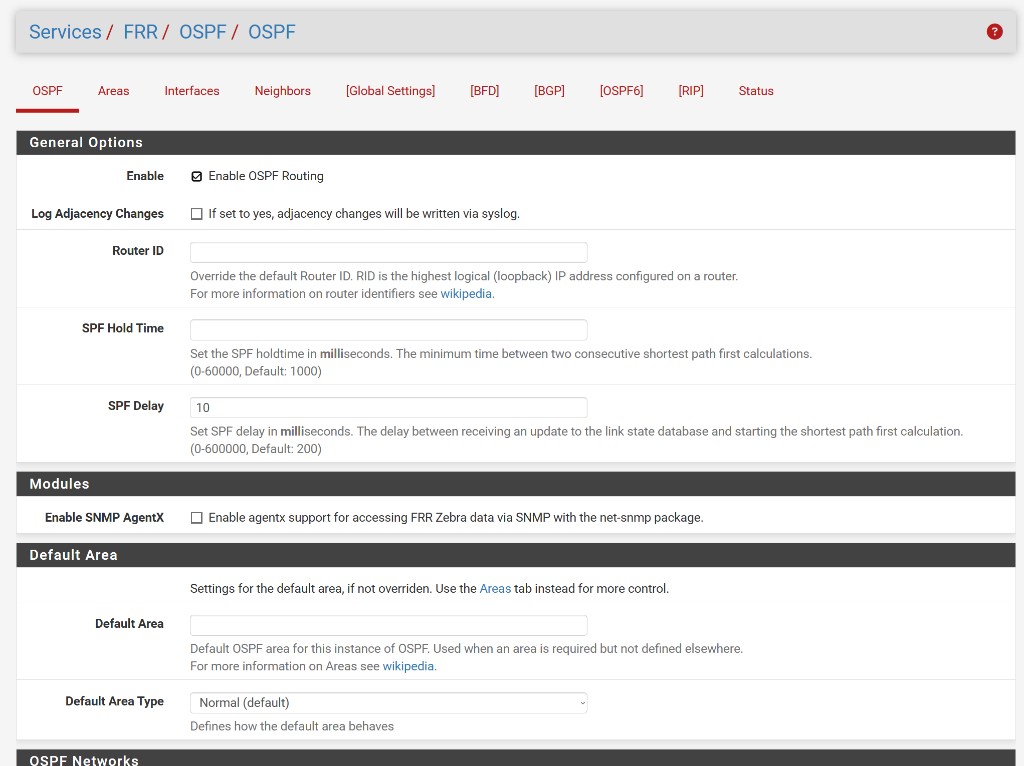Screen dimensions: 1024x766
Task: Go to the Neighbors tab
Action: pos(282,91)
